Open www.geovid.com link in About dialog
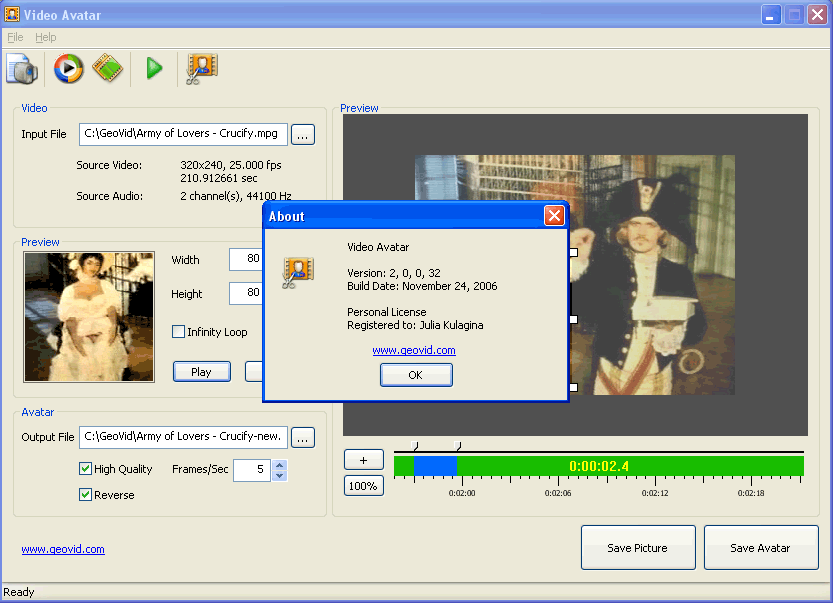This screenshot has width=833, height=603. coord(414,350)
